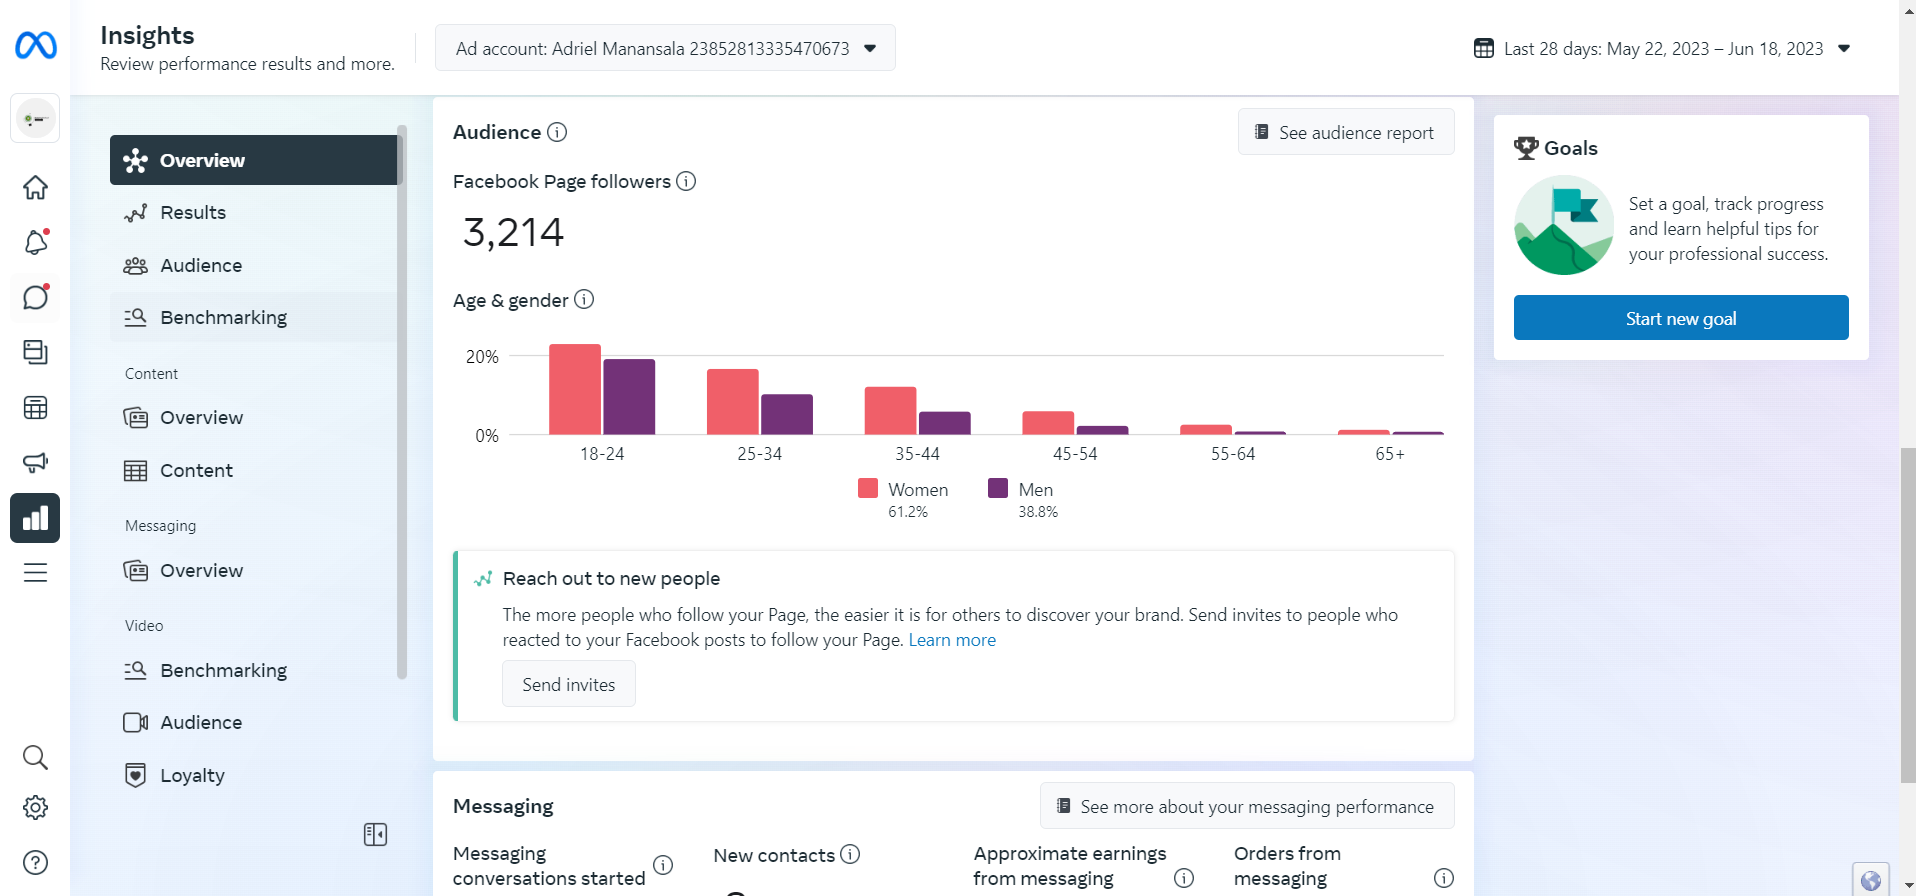Screen dimensions: 1916x896
Task: Open the Inbox chat bubble icon
Action: [35, 297]
